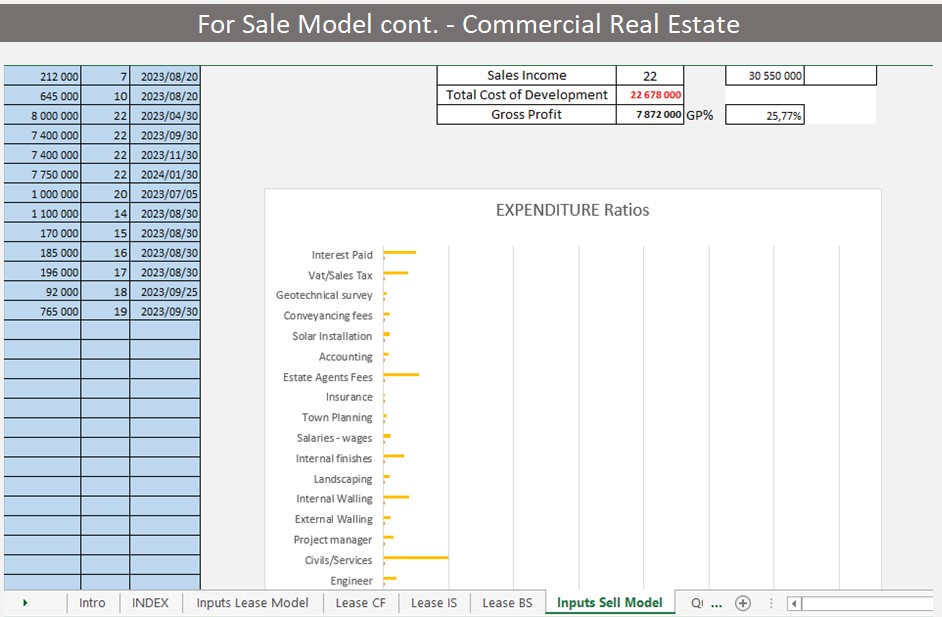Select the Town Planning label

337,418
